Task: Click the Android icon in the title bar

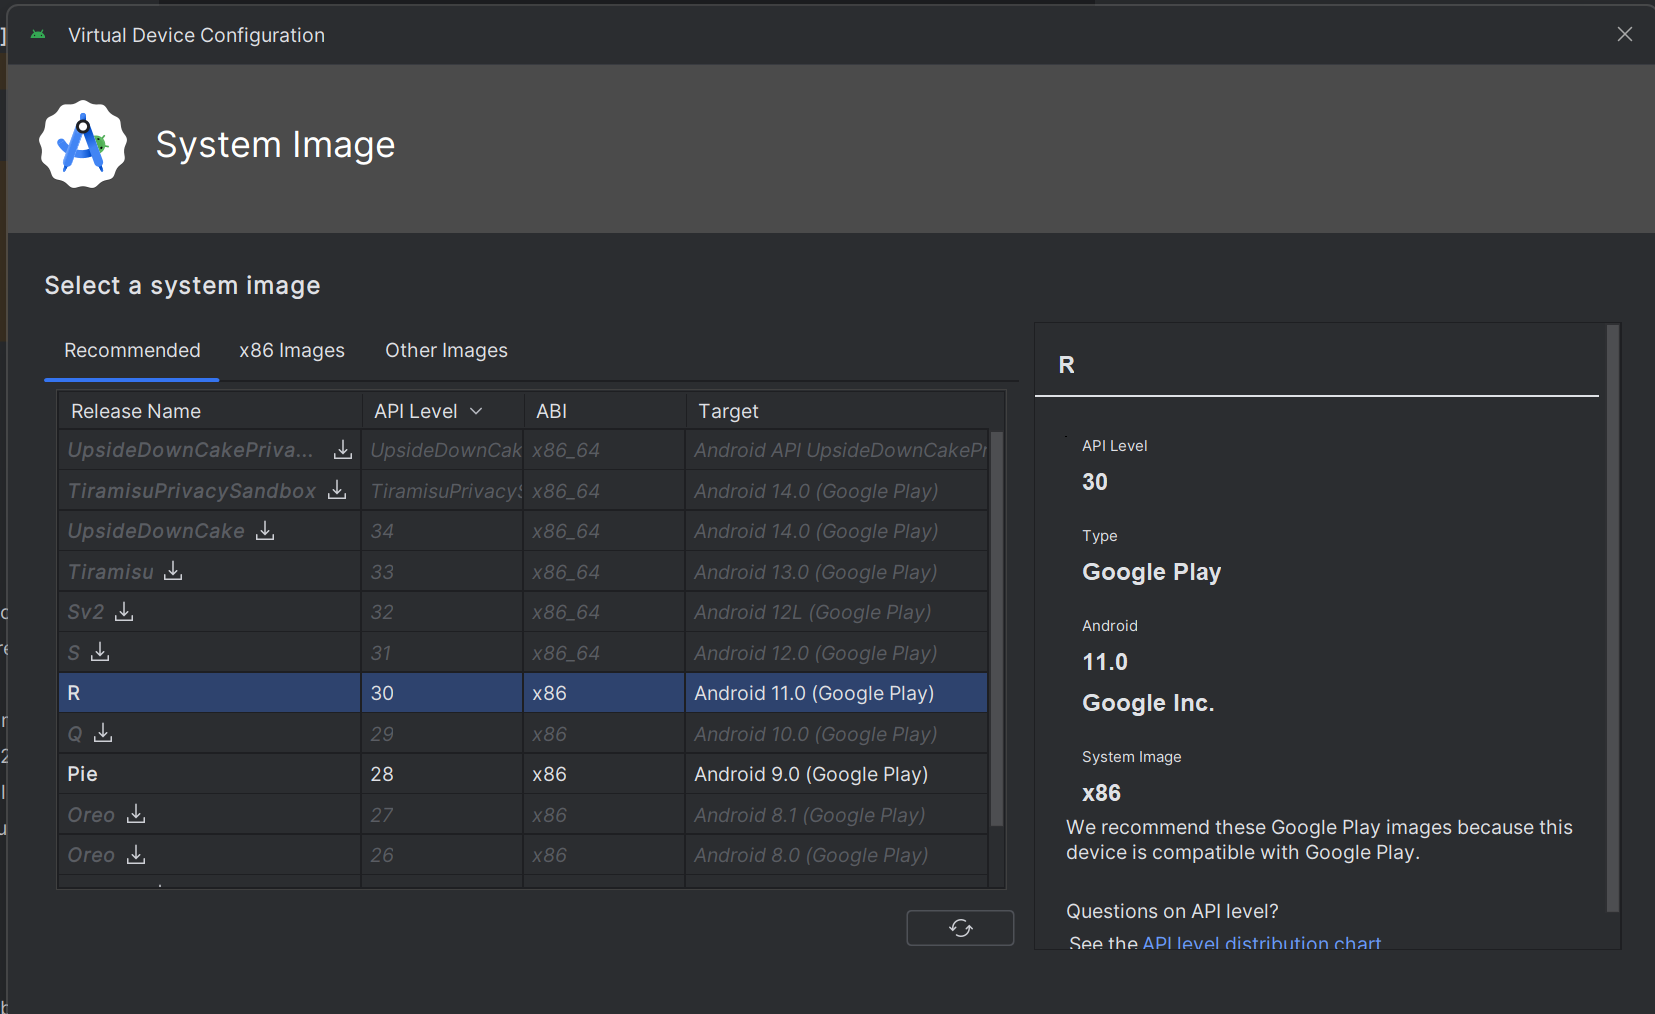Action: pyautogui.click(x=38, y=35)
